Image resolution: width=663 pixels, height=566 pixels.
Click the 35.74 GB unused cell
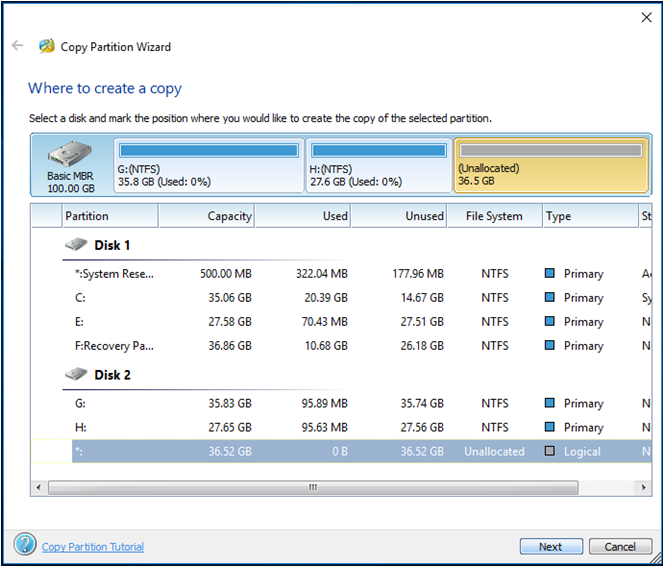pyautogui.click(x=422, y=403)
